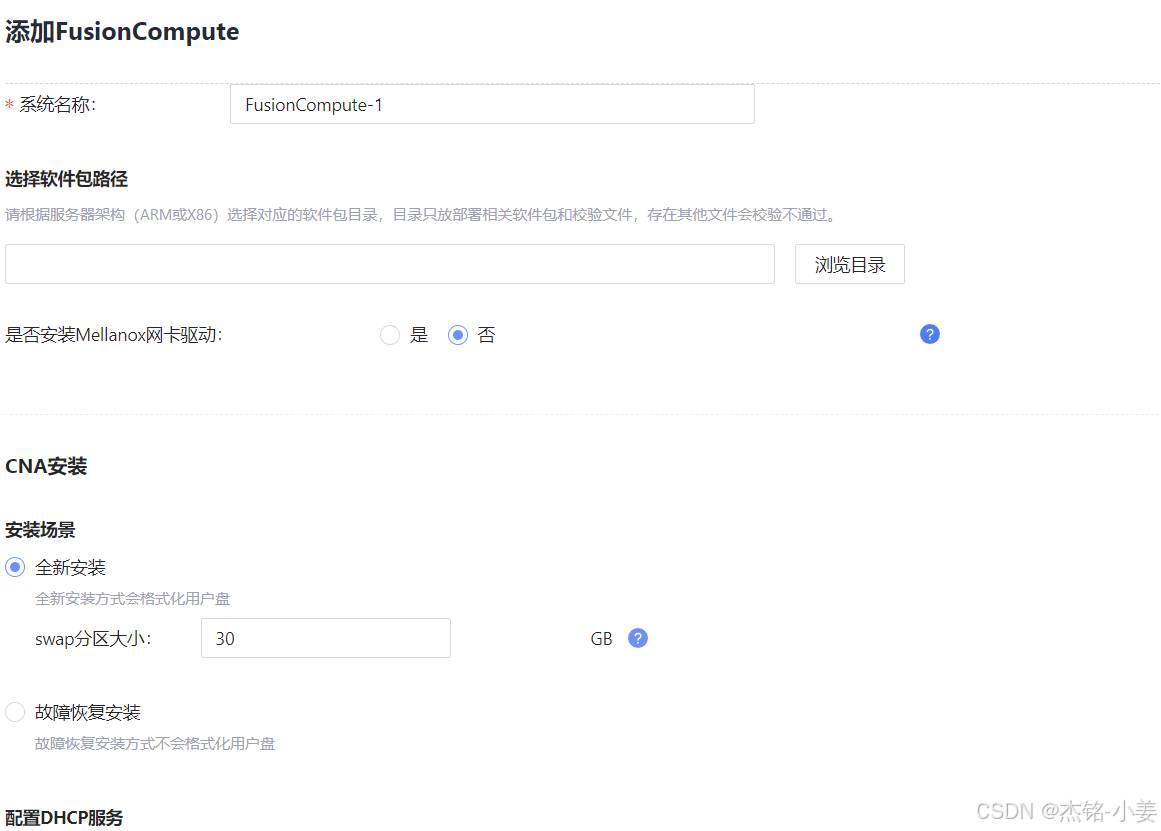Open help icon next to swap size GB
Image resolution: width=1161 pixels, height=831 pixels.
click(638, 638)
